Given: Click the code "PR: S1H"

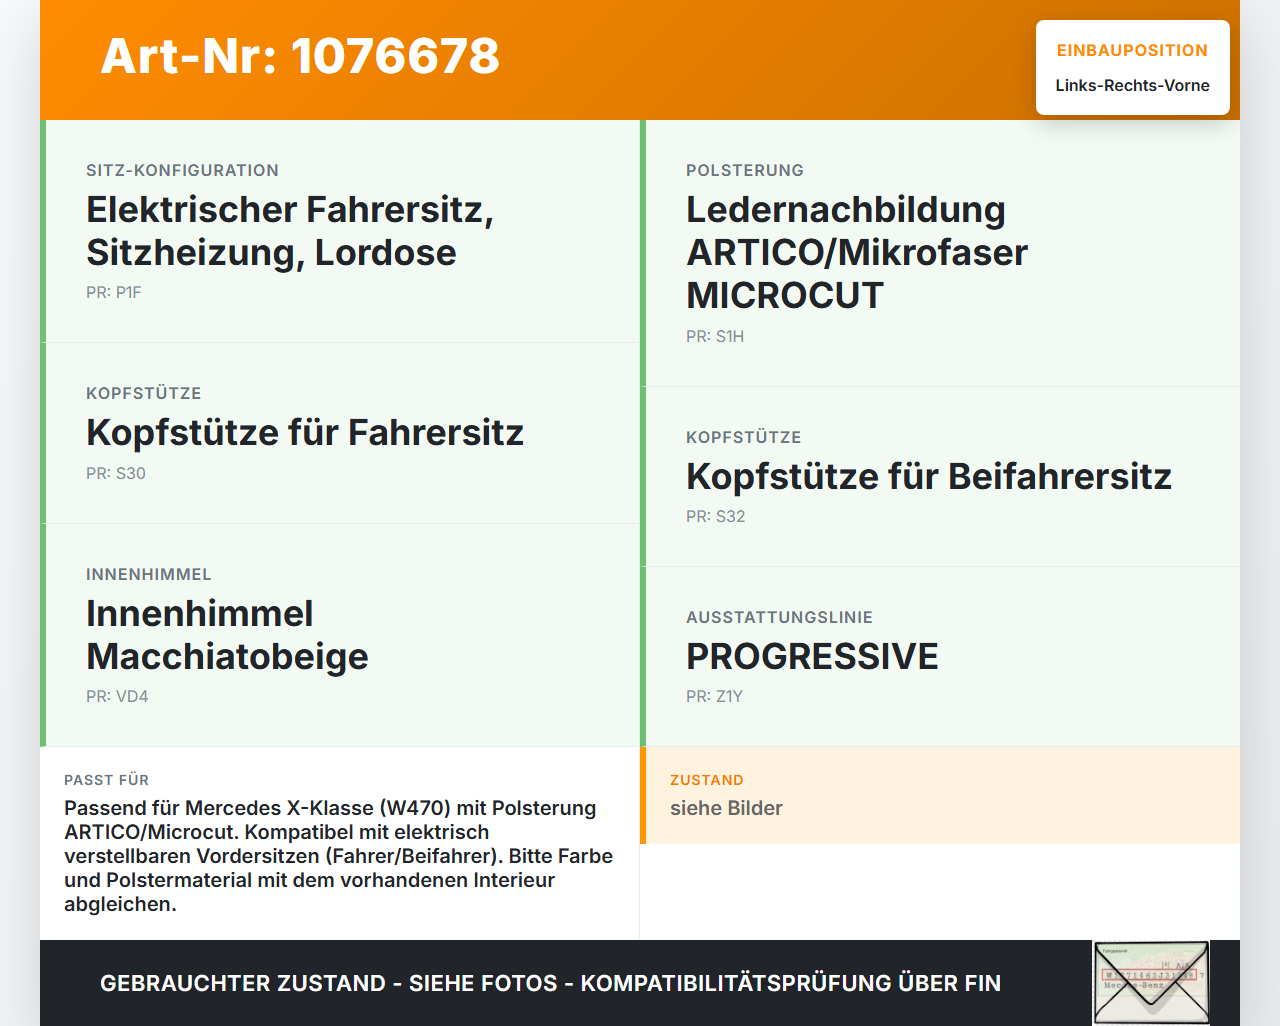Looking at the screenshot, I should (x=715, y=336).
